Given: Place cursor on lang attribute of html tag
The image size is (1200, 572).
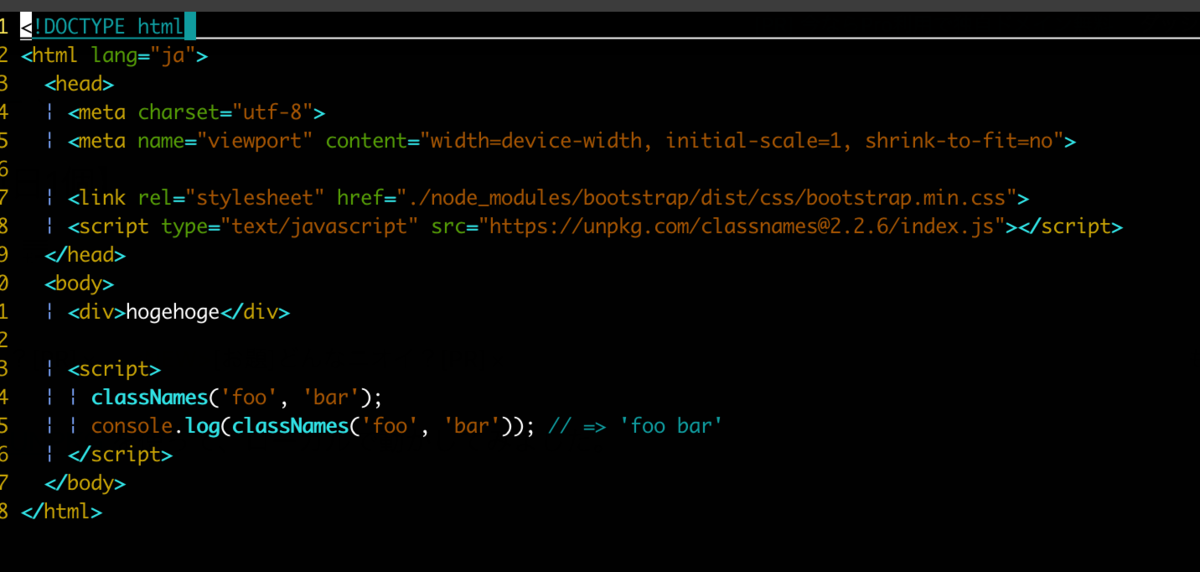Looking at the screenshot, I should (114, 55).
